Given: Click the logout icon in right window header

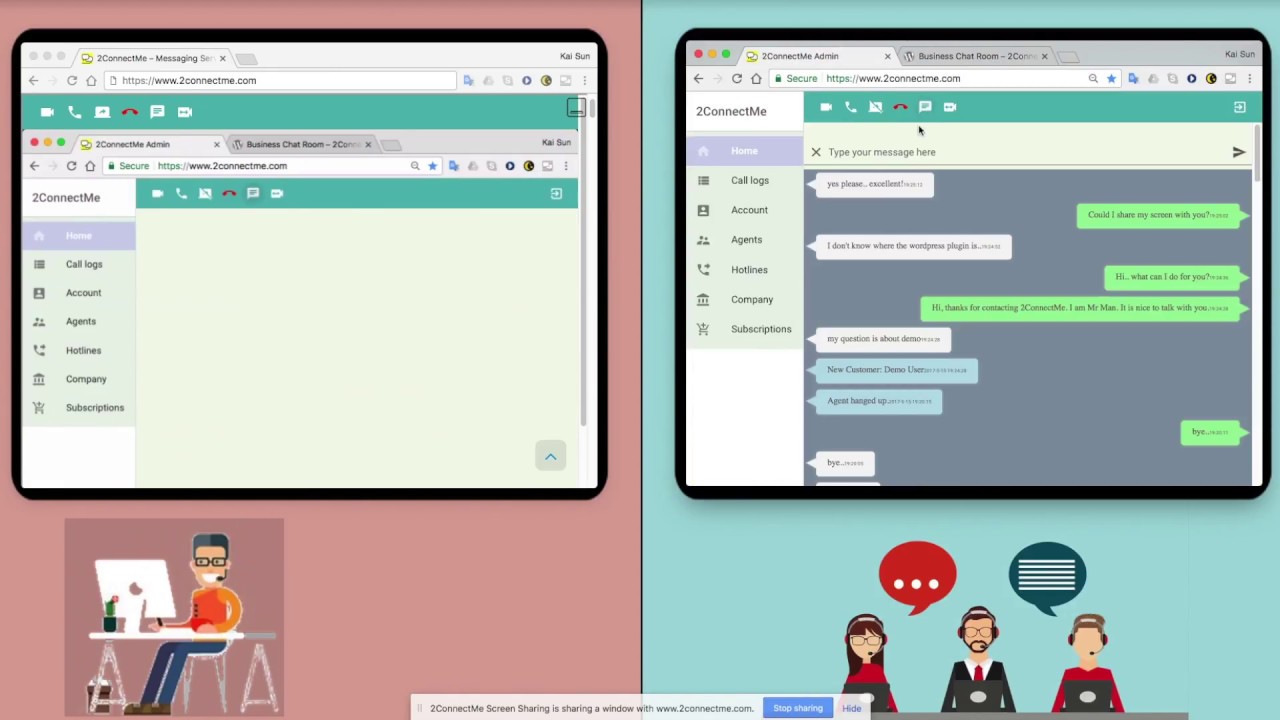Looking at the screenshot, I should pyautogui.click(x=1240, y=107).
